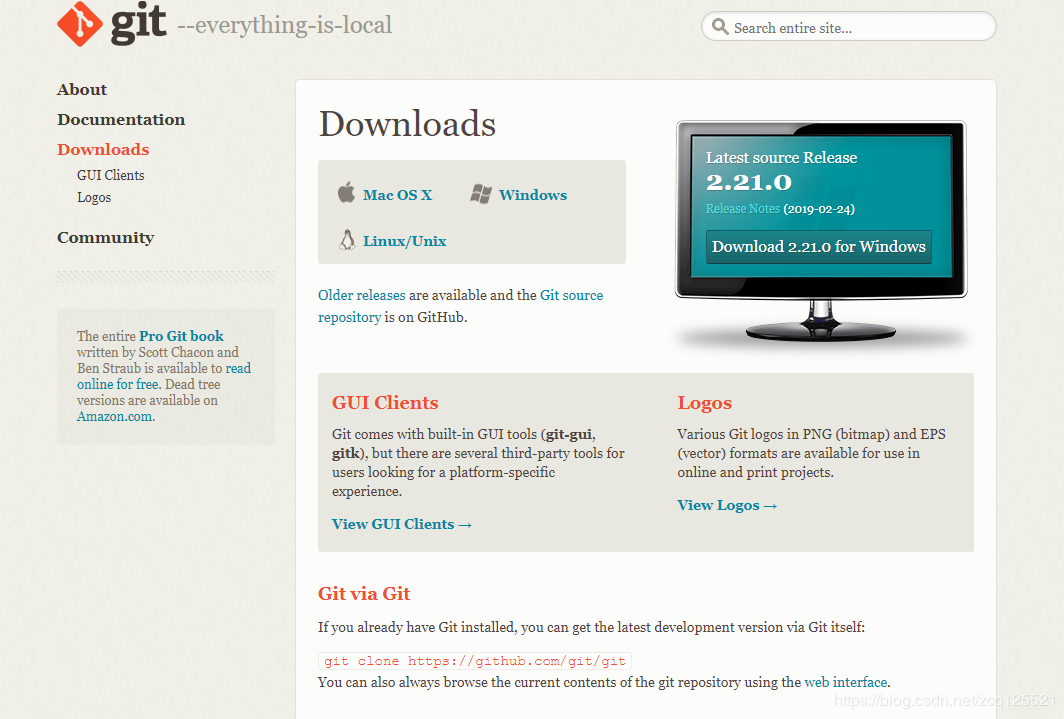Click the Linux penguin icon

[x=347, y=239]
